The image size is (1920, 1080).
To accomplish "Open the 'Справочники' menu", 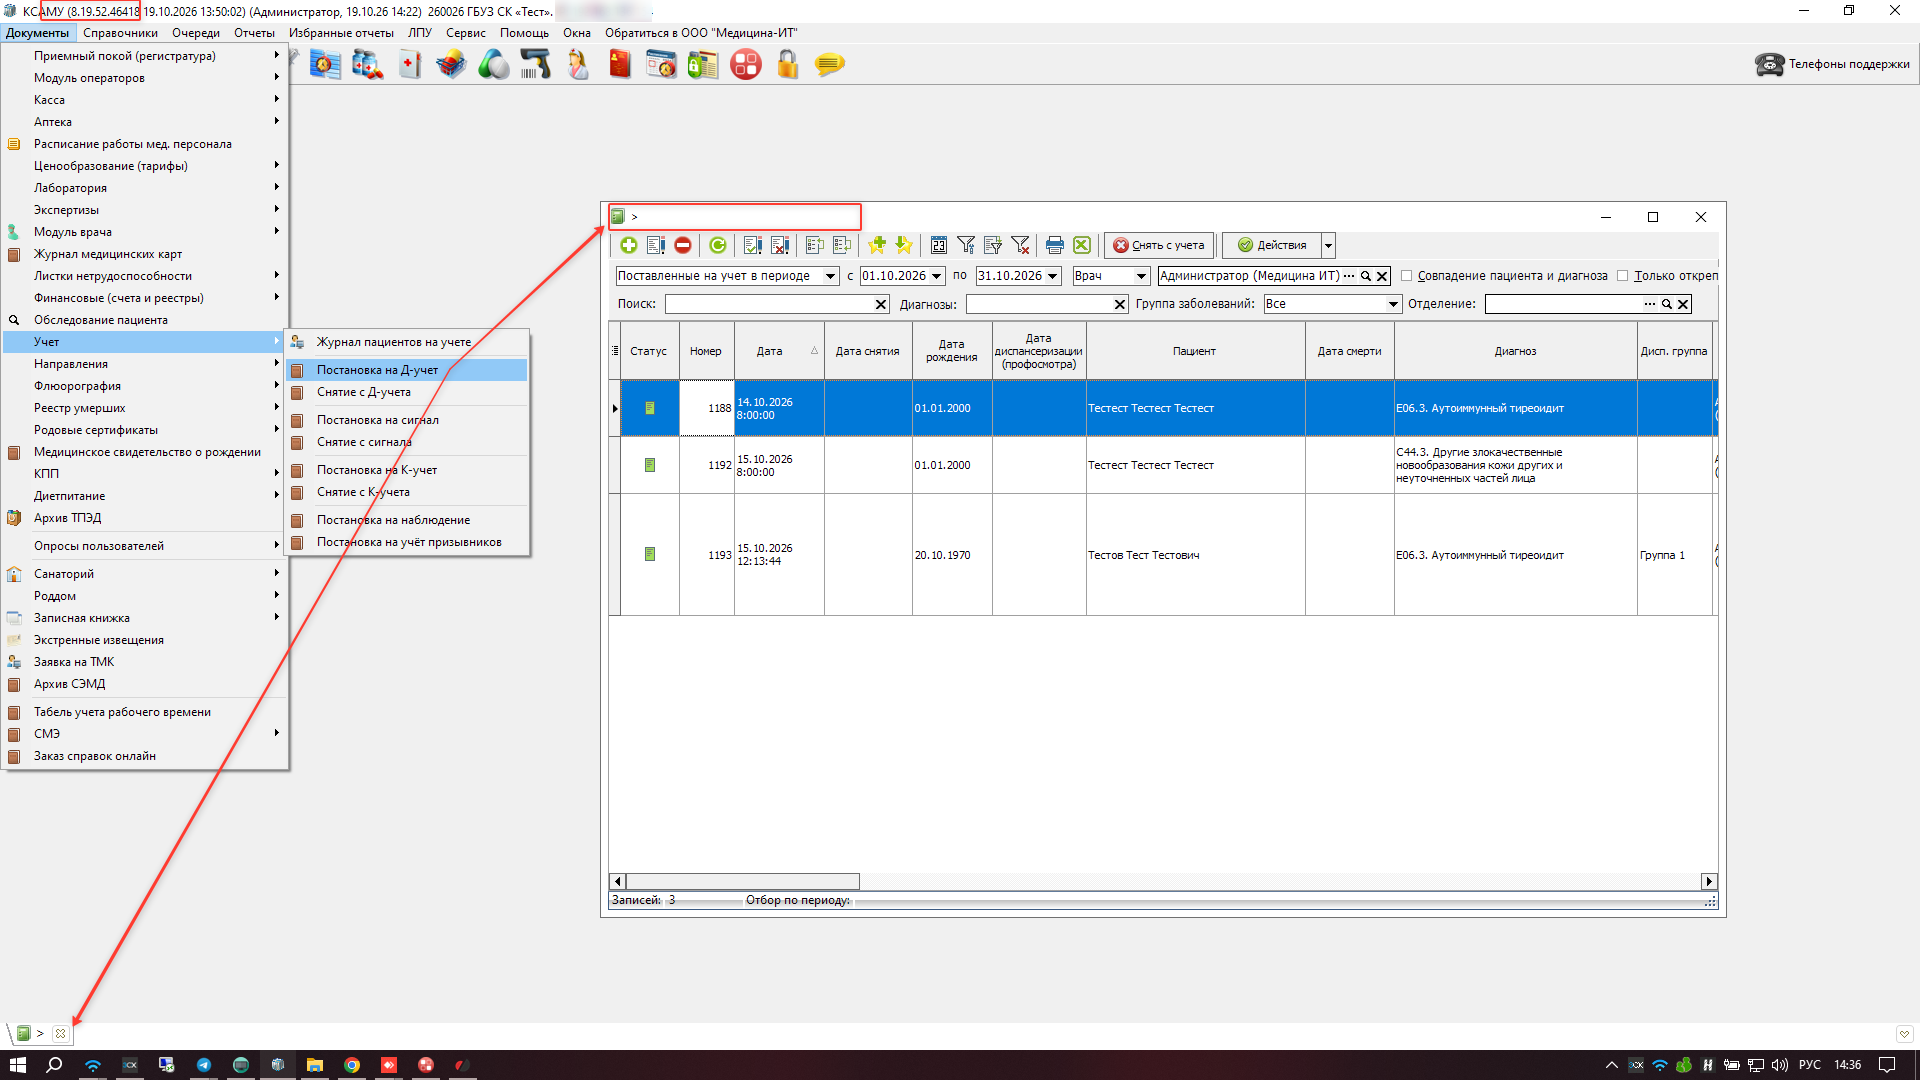I will [120, 33].
